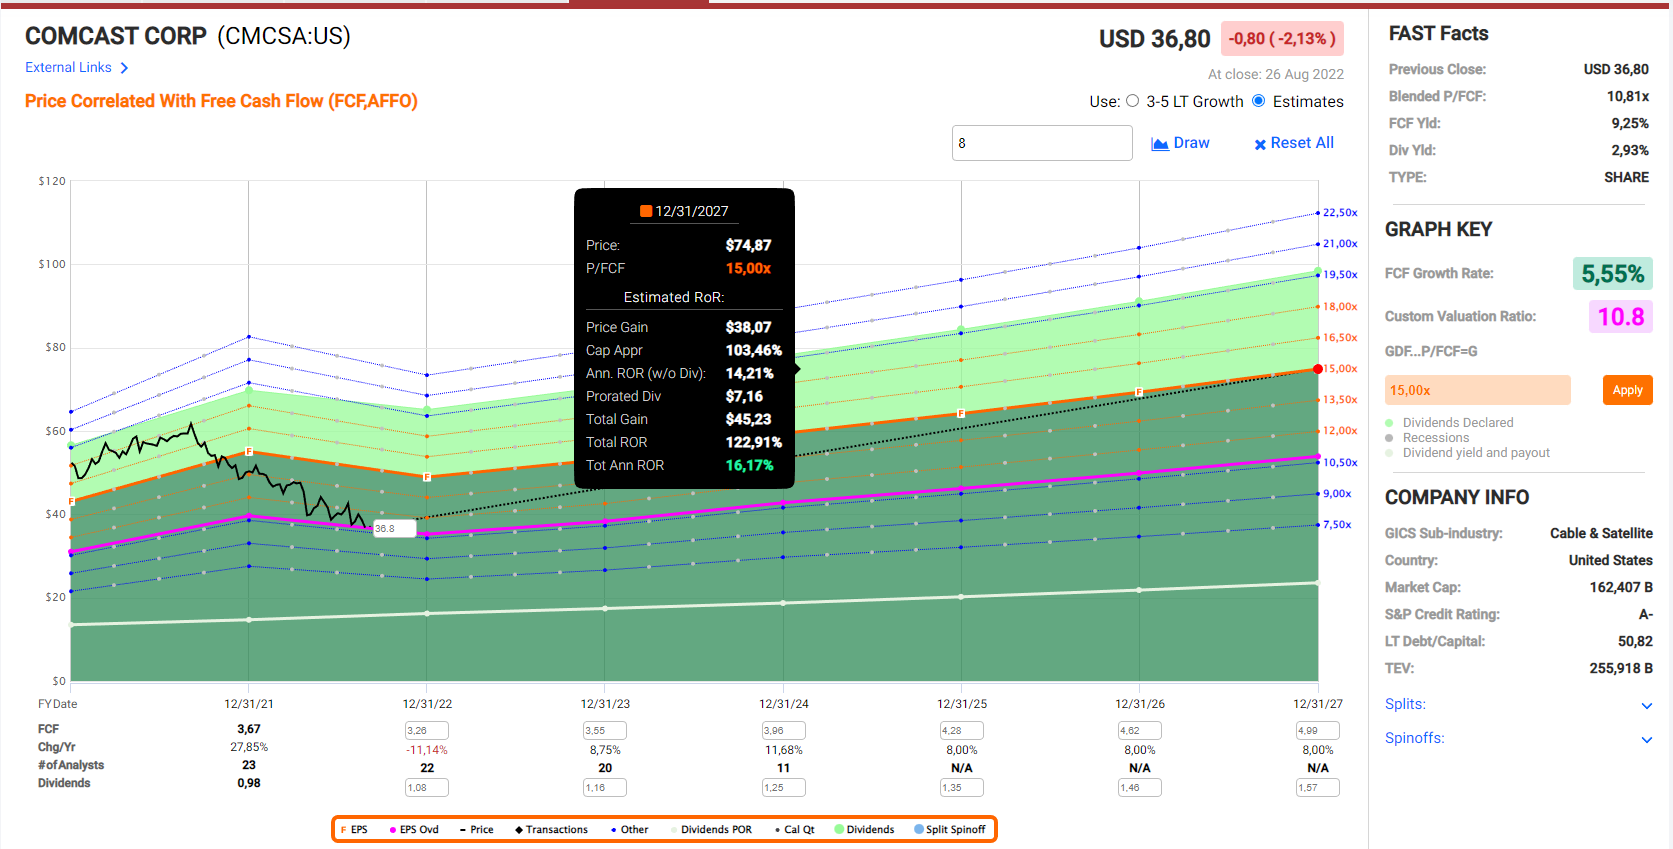Viewport: 1673px width, 849px height.
Task: Open the External Links chevron
Action: pyautogui.click(x=124, y=68)
